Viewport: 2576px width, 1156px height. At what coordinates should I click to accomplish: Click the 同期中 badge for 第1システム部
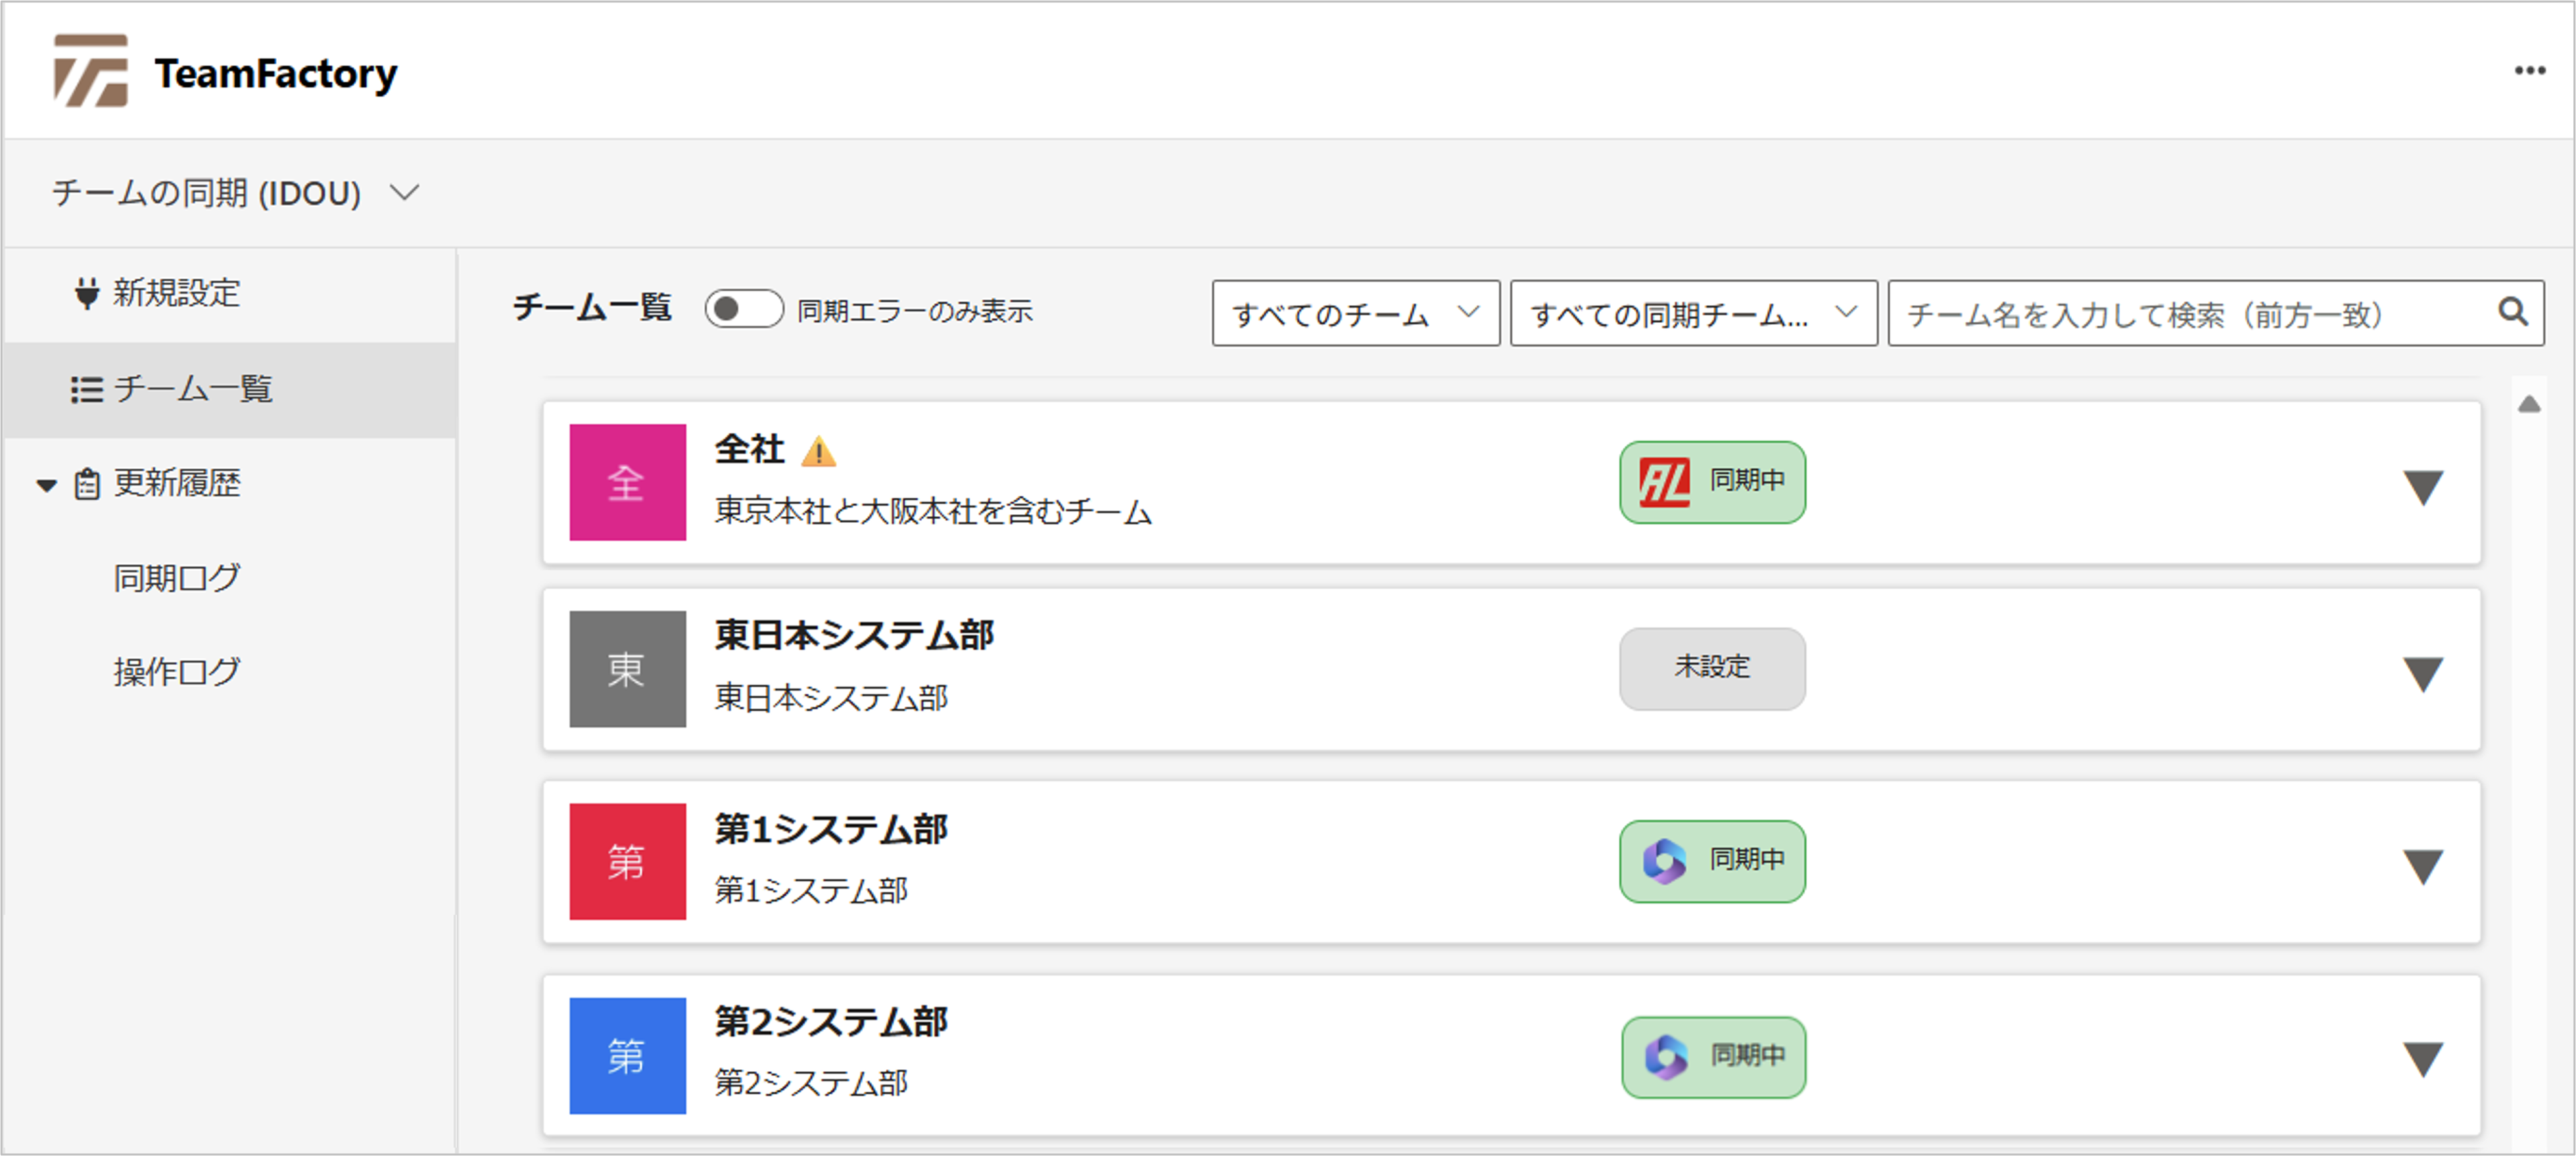(x=1712, y=861)
